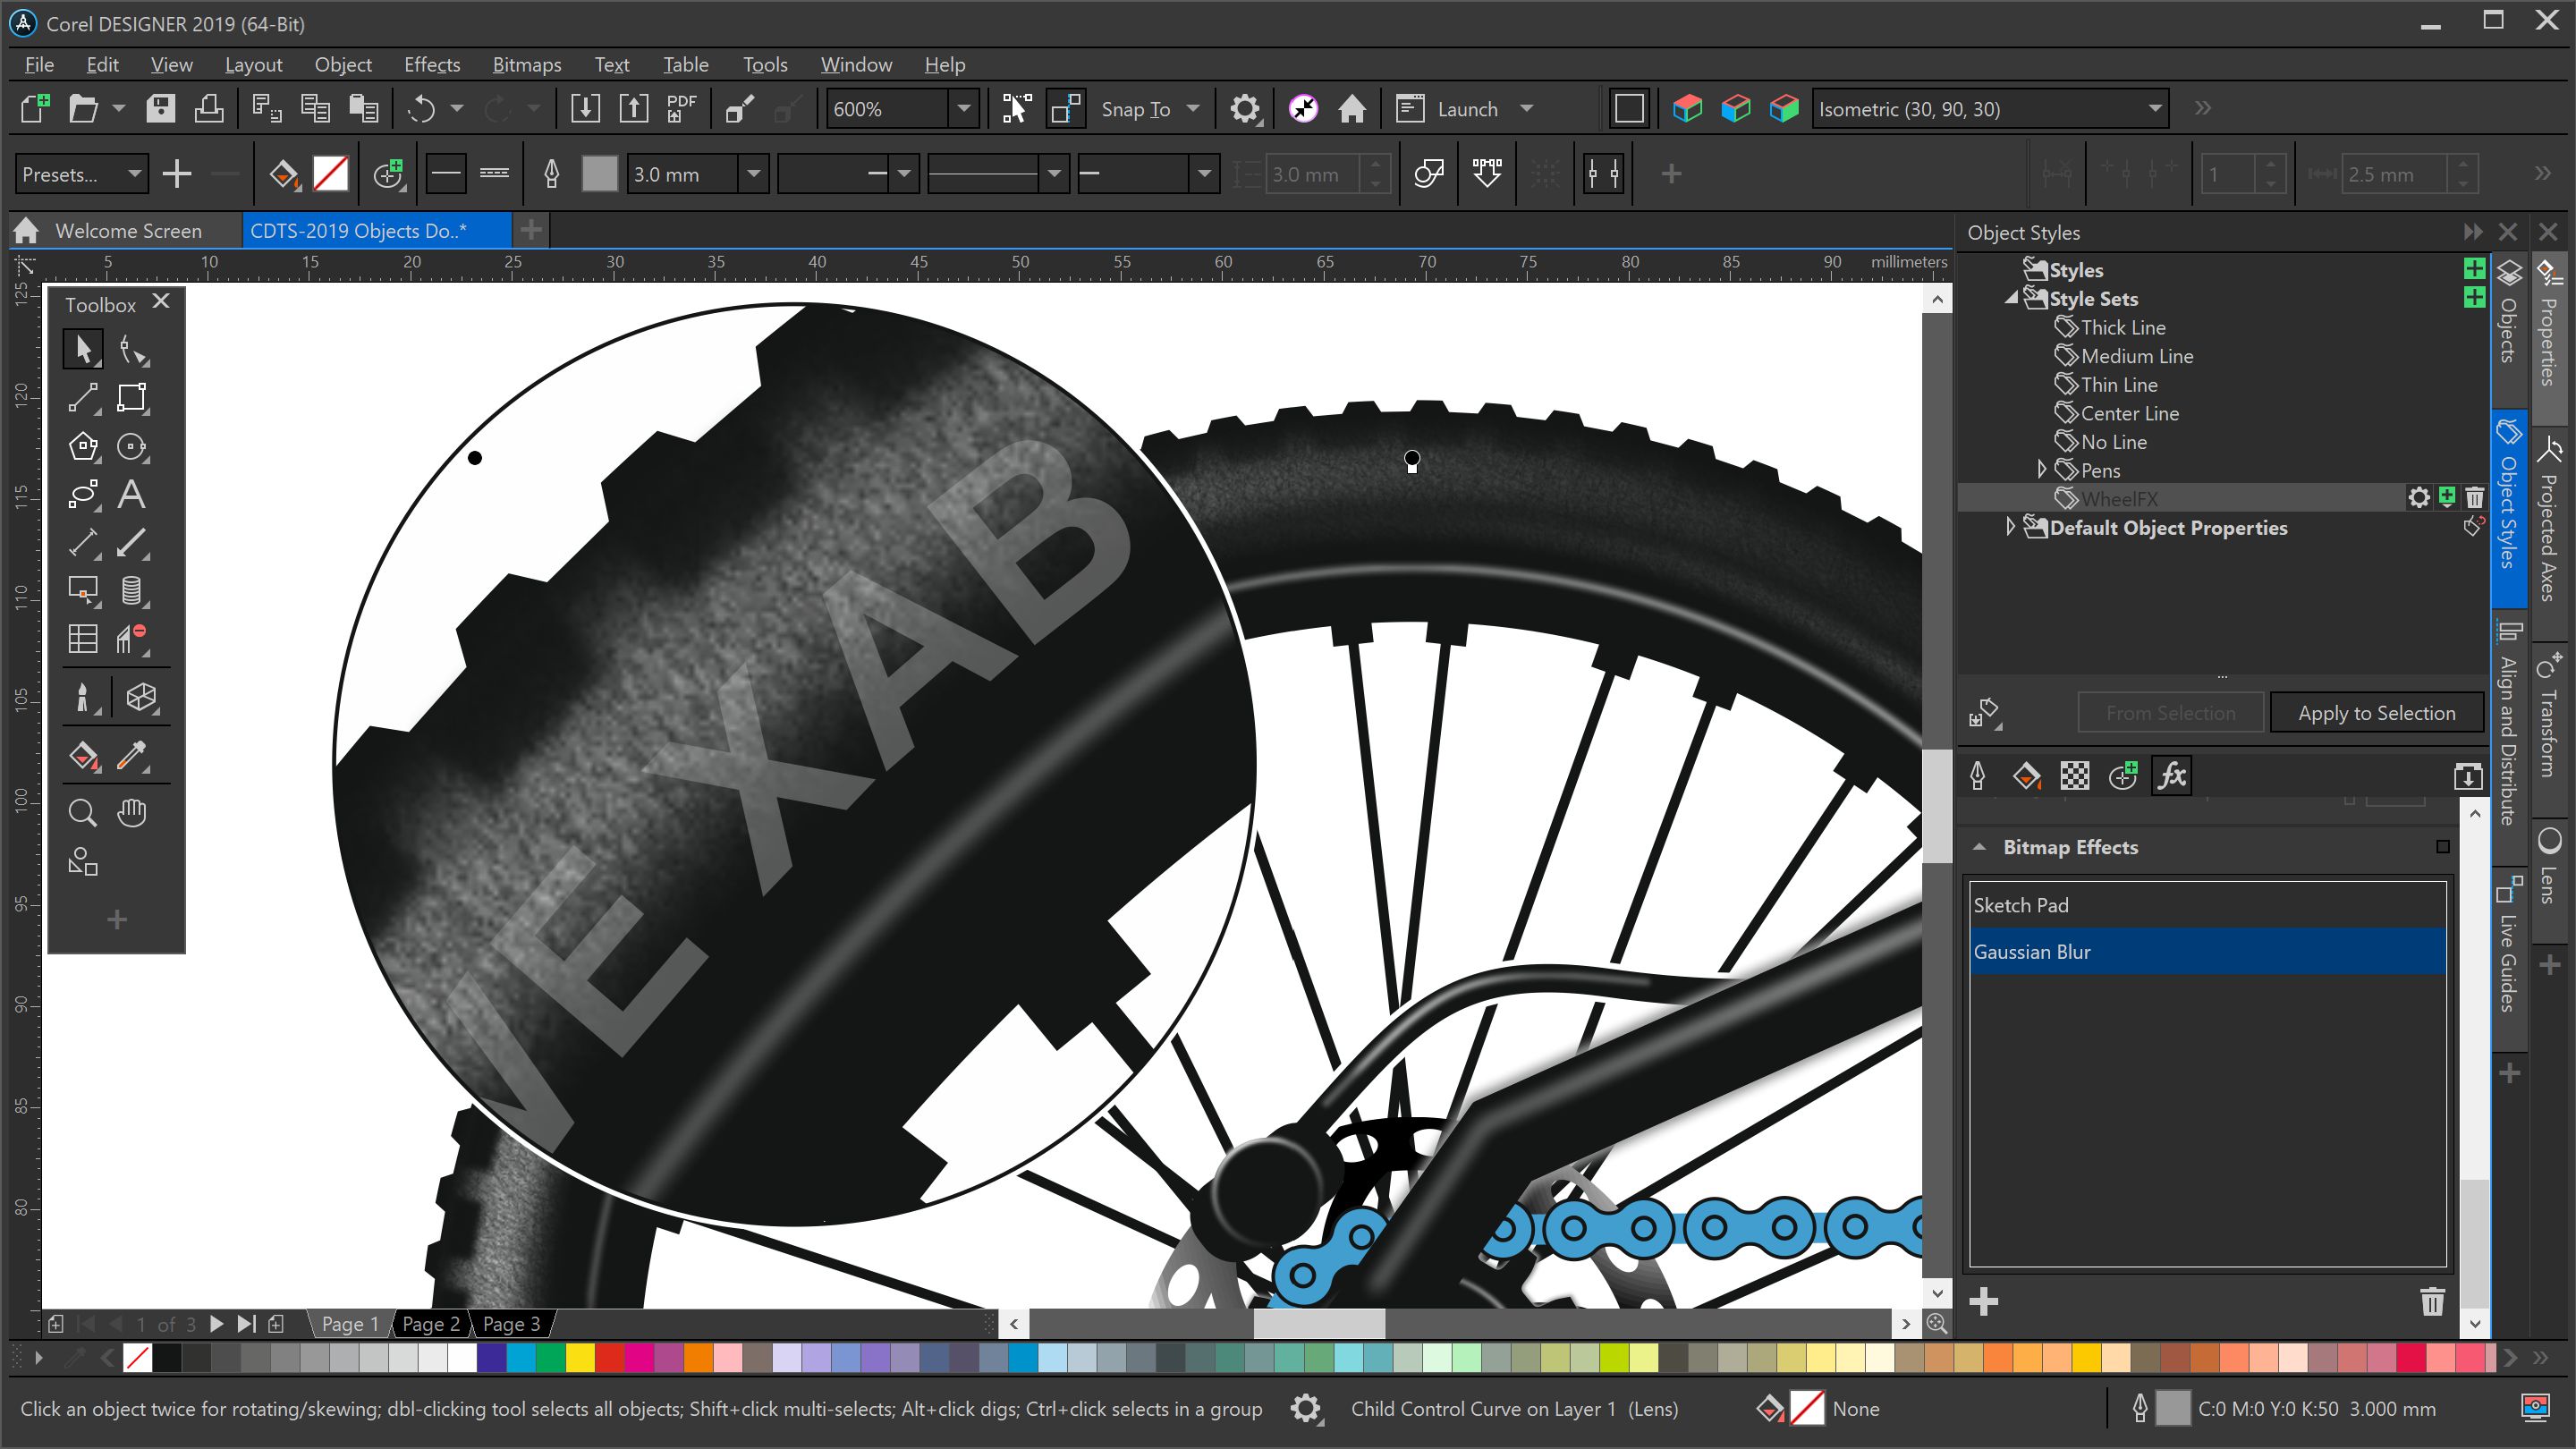Screen dimensions: 2576x1449
Task: Open the zoom level dropdown showing 600%
Action: click(963, 108)
